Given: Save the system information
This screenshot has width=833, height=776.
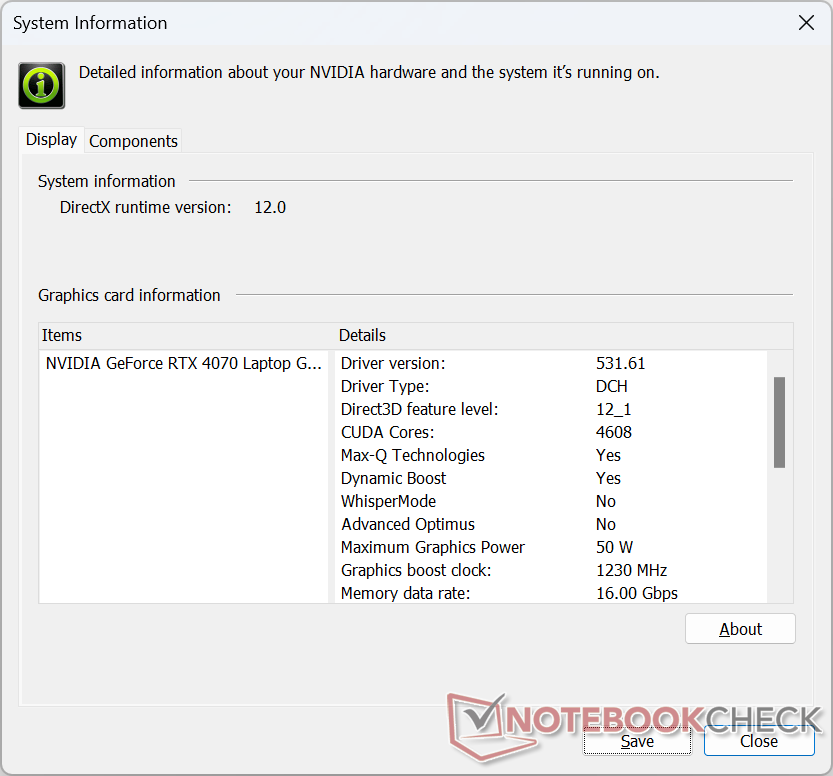Looking at the screenshot, I should click(637, 741).
